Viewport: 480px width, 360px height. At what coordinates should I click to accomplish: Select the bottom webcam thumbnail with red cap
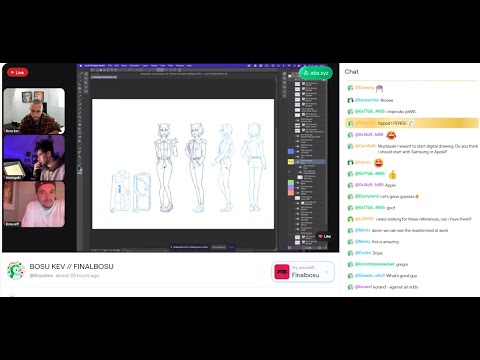click(34, 204)
